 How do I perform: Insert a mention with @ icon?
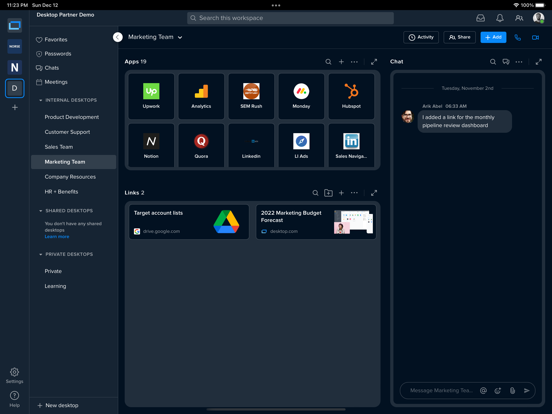[x=483, y=390]
